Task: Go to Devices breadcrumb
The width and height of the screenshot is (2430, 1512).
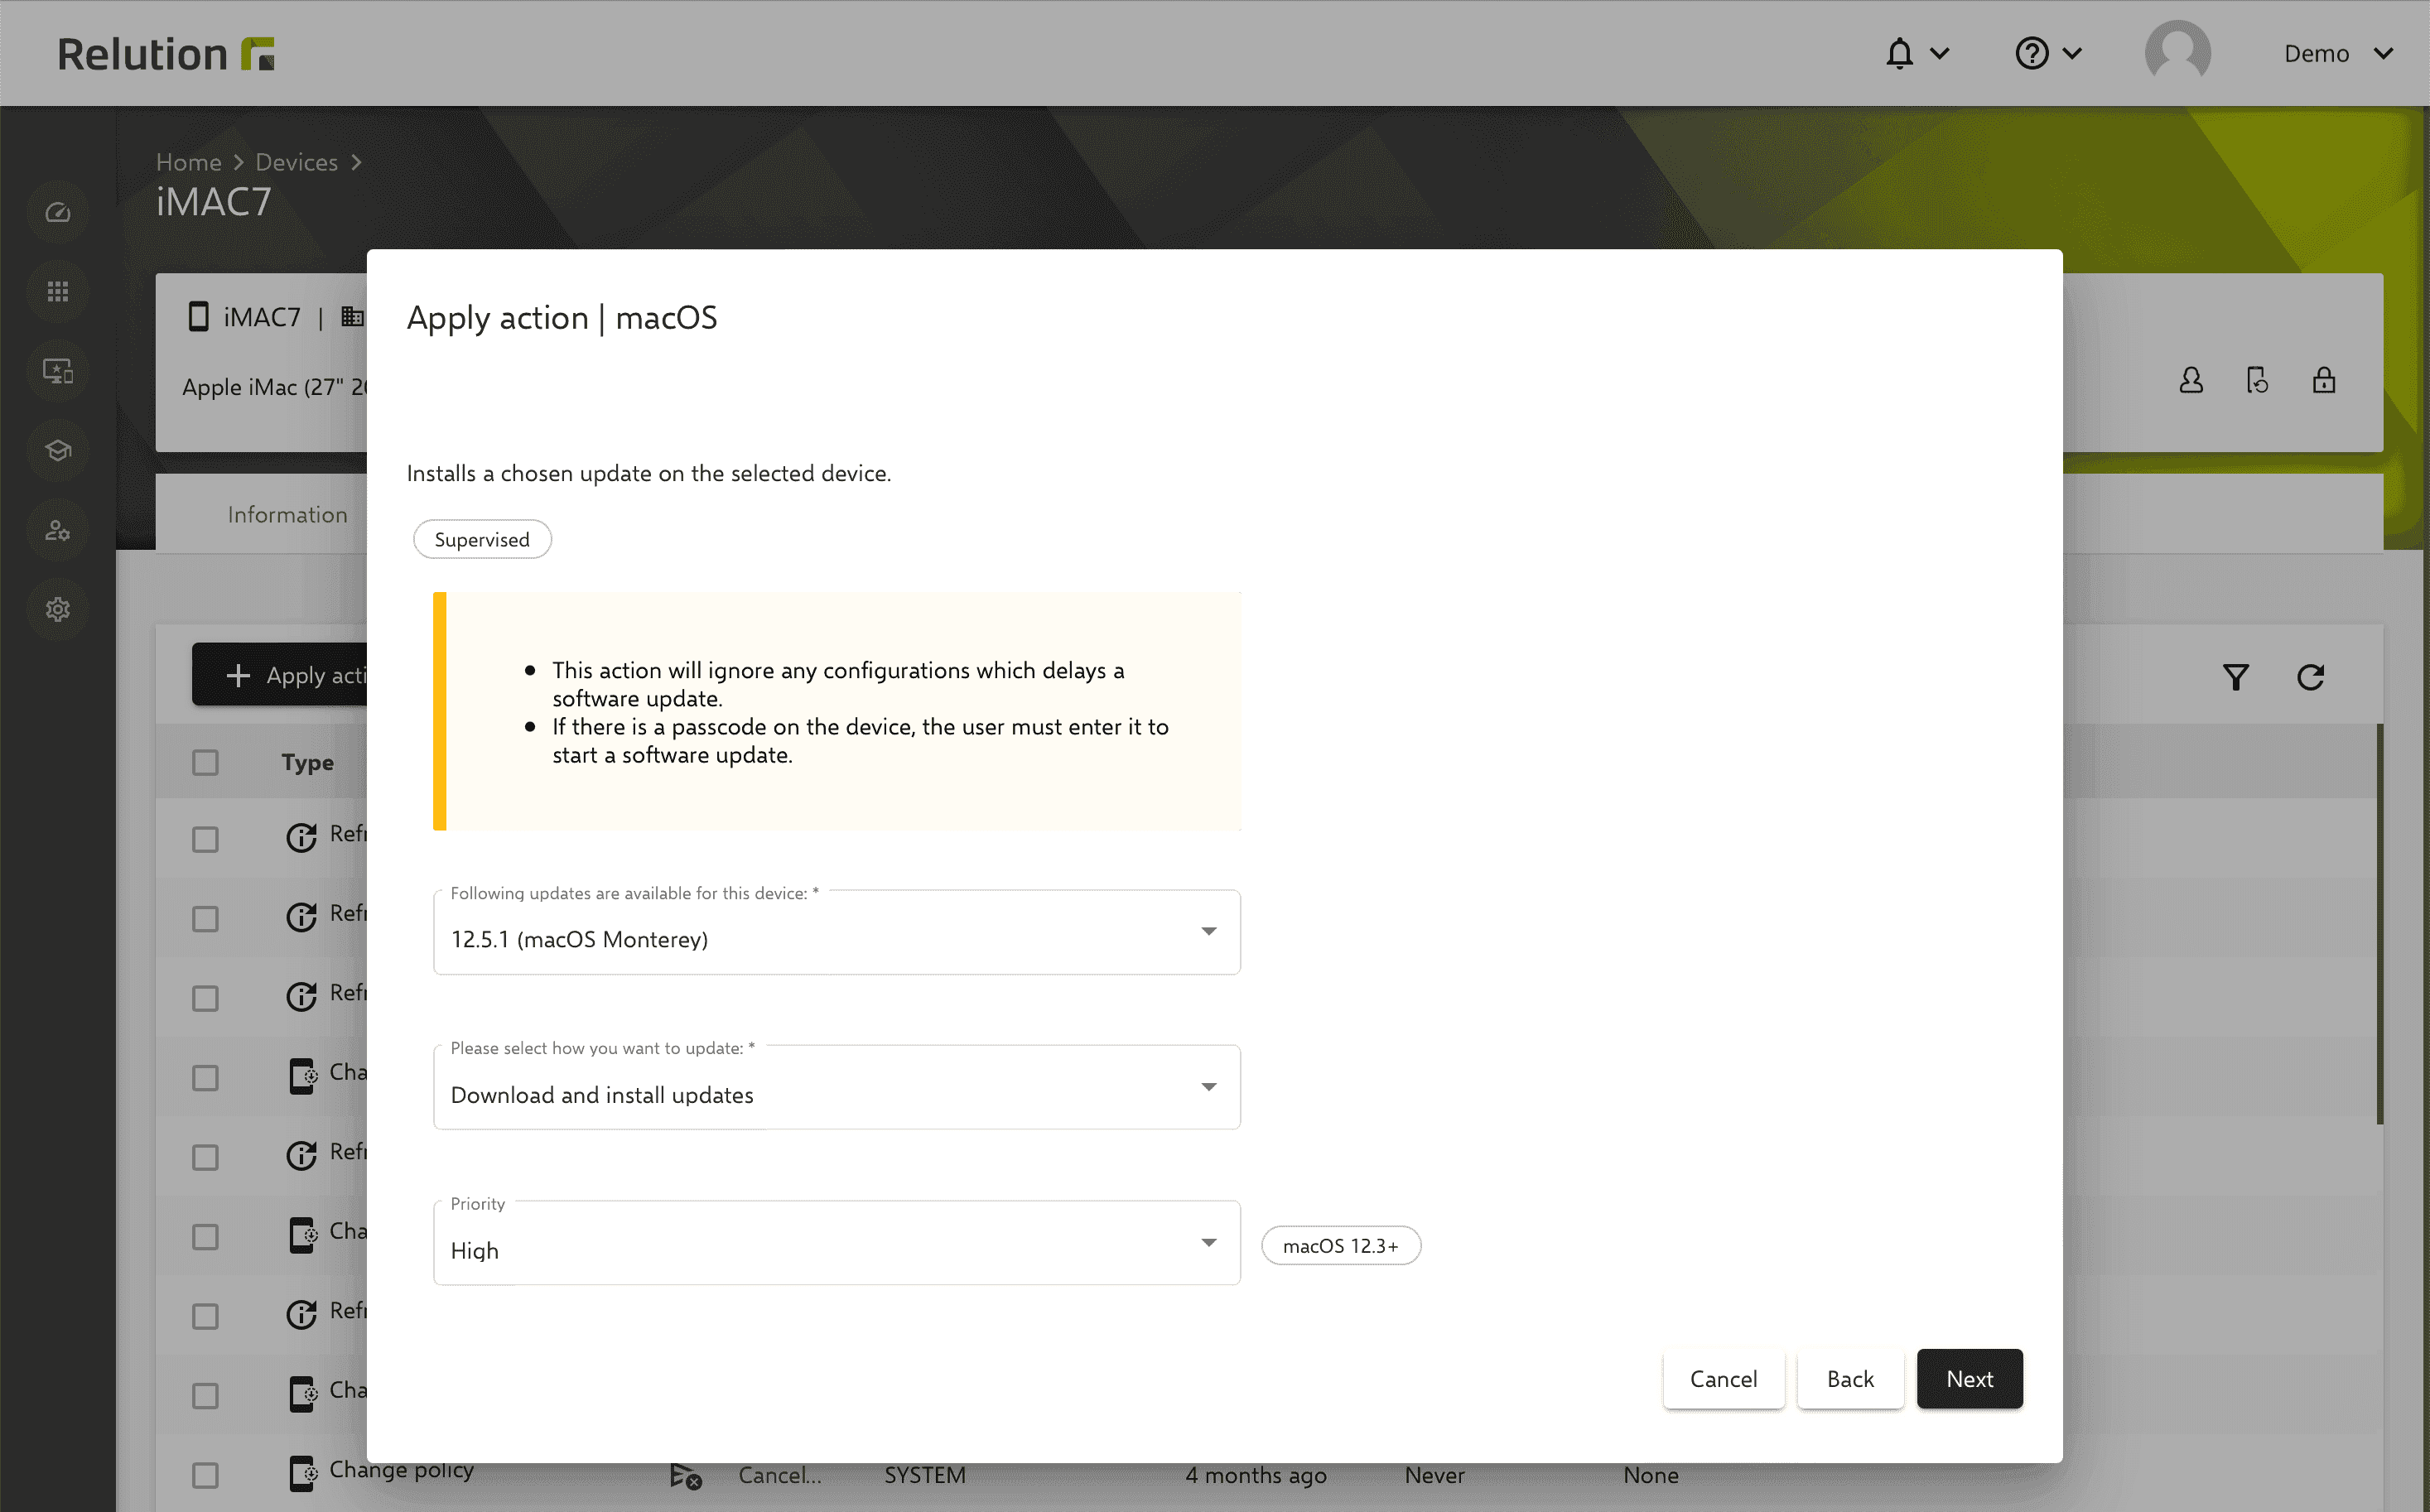Action: click(x=296, y=162)
